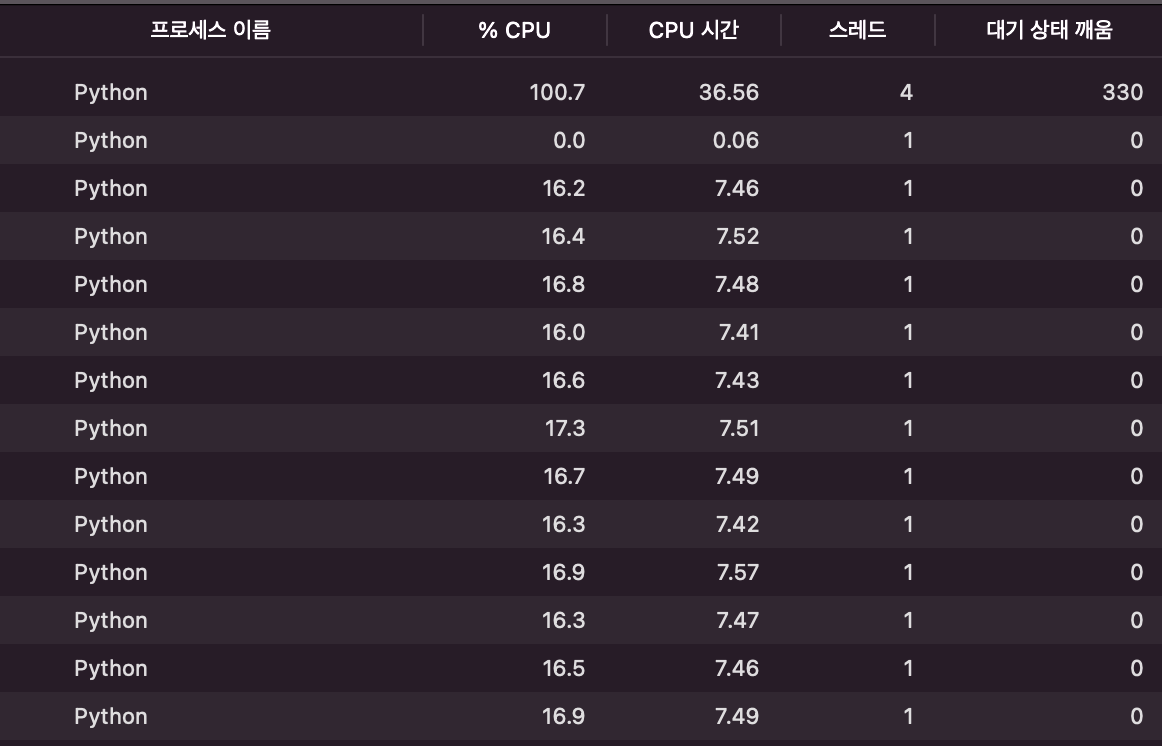Select Python process with 17.3 % CPU
Viewport: 1162px width, 746px height.
(x=581, y=428)
